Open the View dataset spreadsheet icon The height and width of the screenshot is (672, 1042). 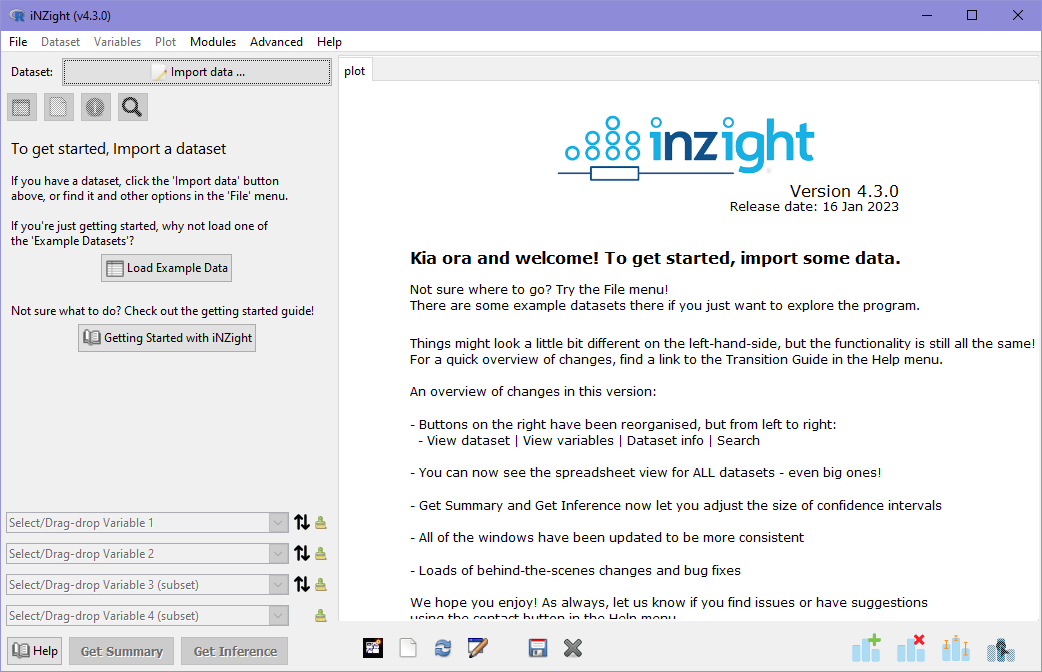coord(21,107)
